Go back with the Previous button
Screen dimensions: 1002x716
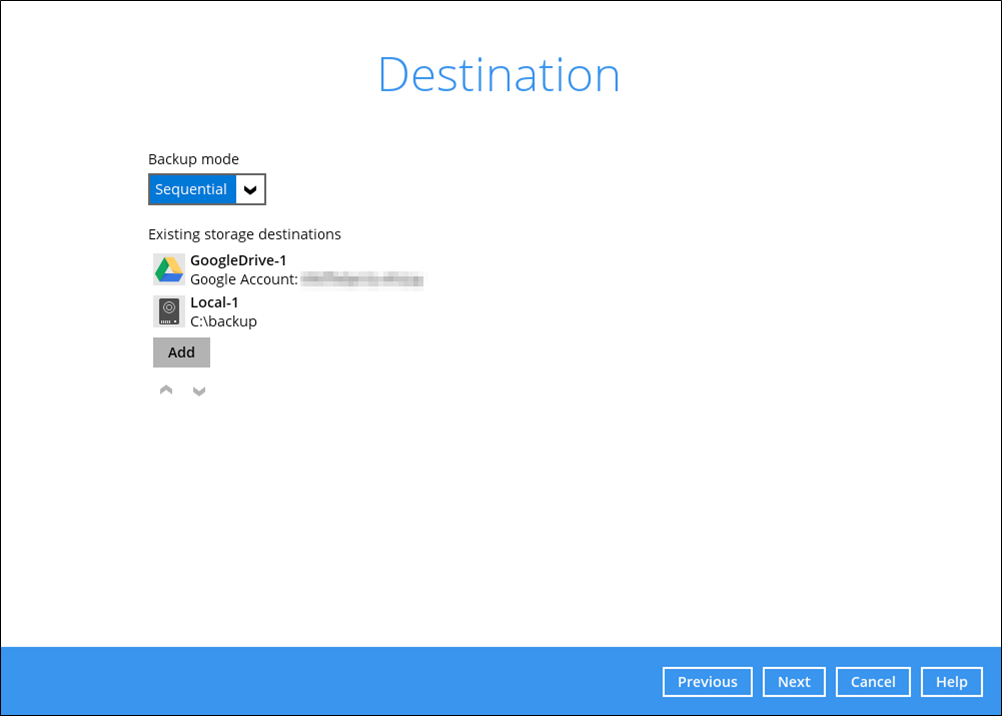pos(707,681)
